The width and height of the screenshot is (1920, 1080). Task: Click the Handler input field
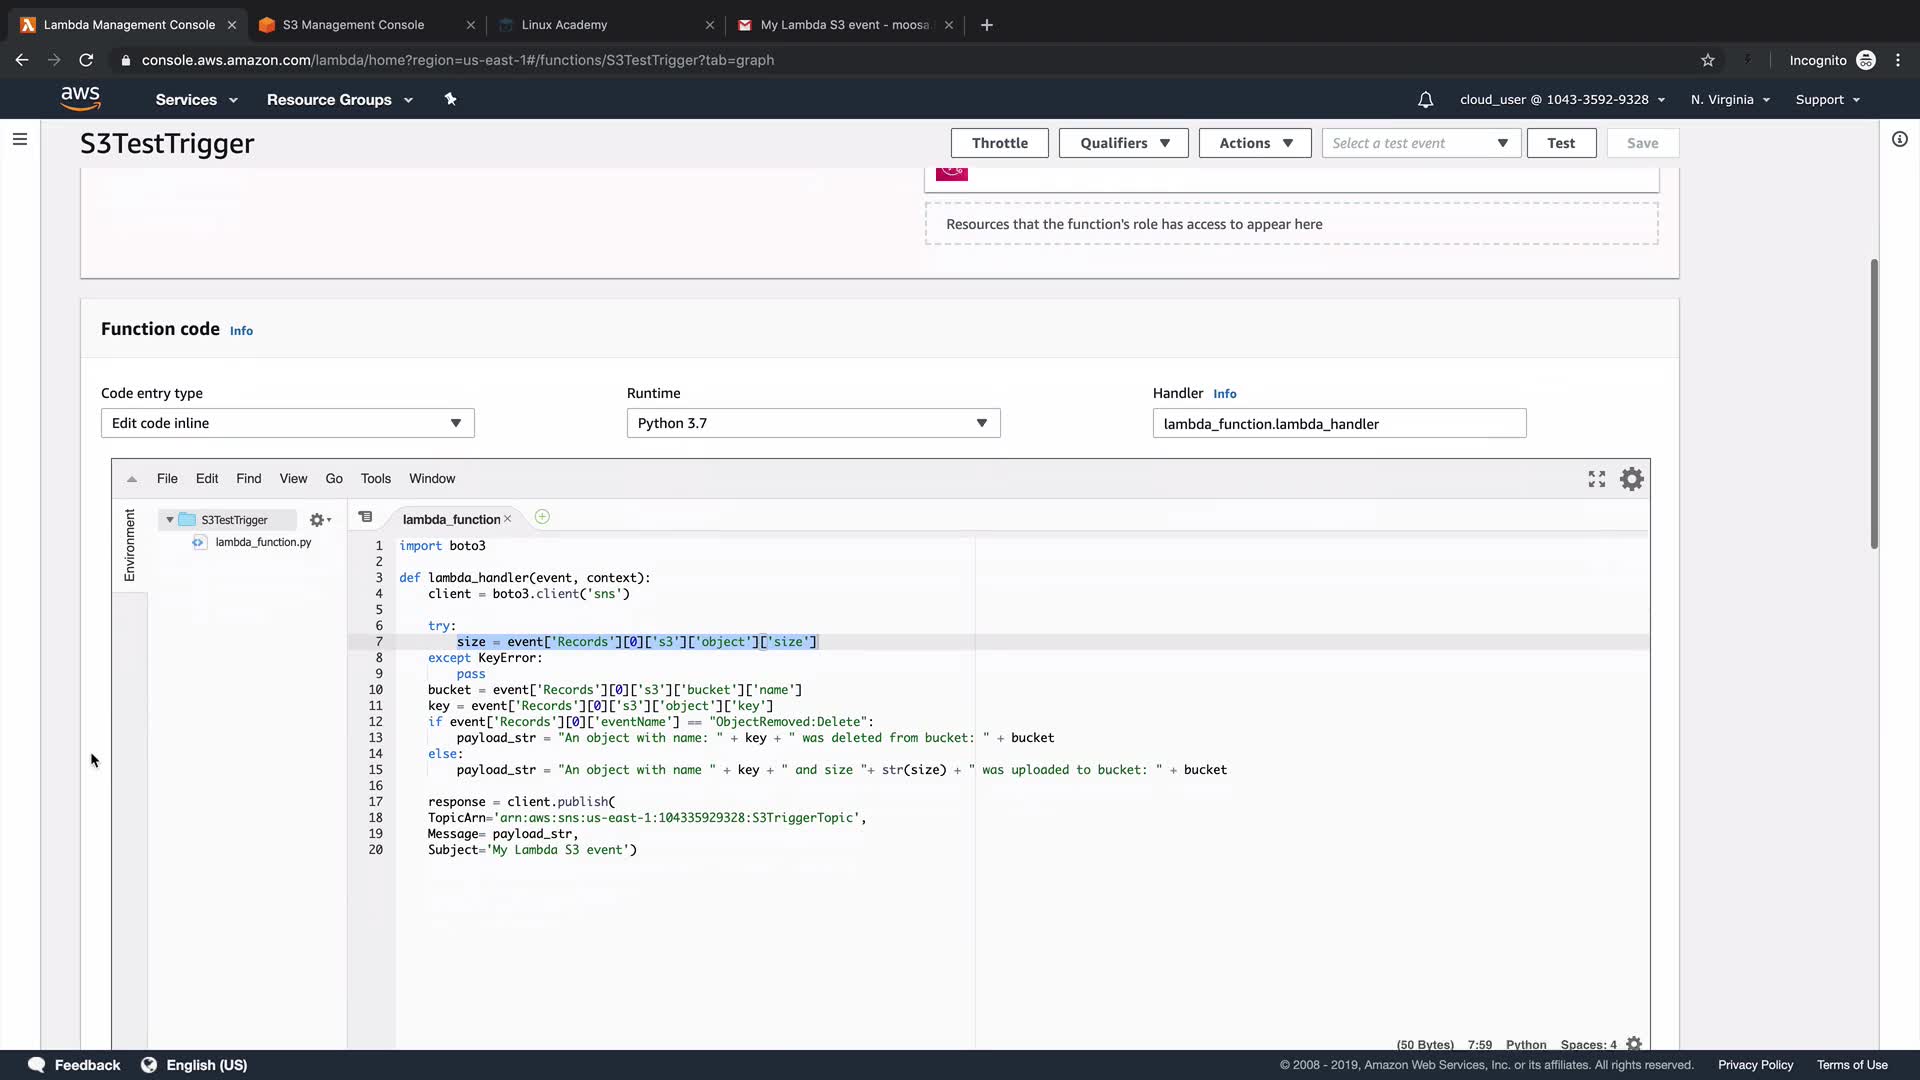tap(1338, 424)
